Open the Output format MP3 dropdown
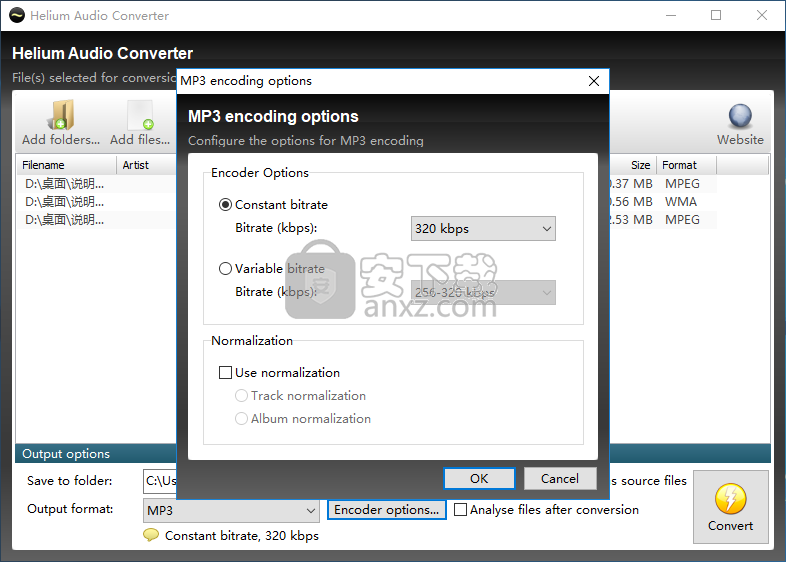Image resolution: width=786 pixels, height=562 pixels. click(231, 510)
